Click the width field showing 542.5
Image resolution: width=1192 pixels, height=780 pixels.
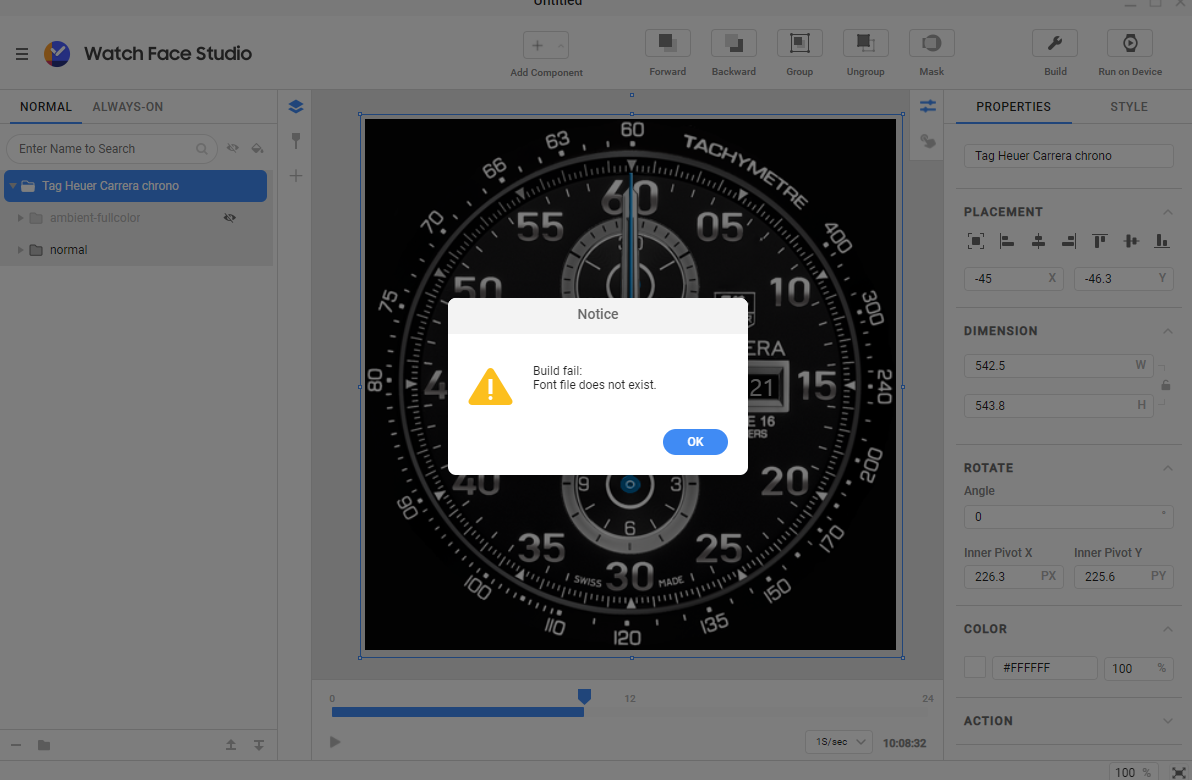click(x=1058, y=366)
